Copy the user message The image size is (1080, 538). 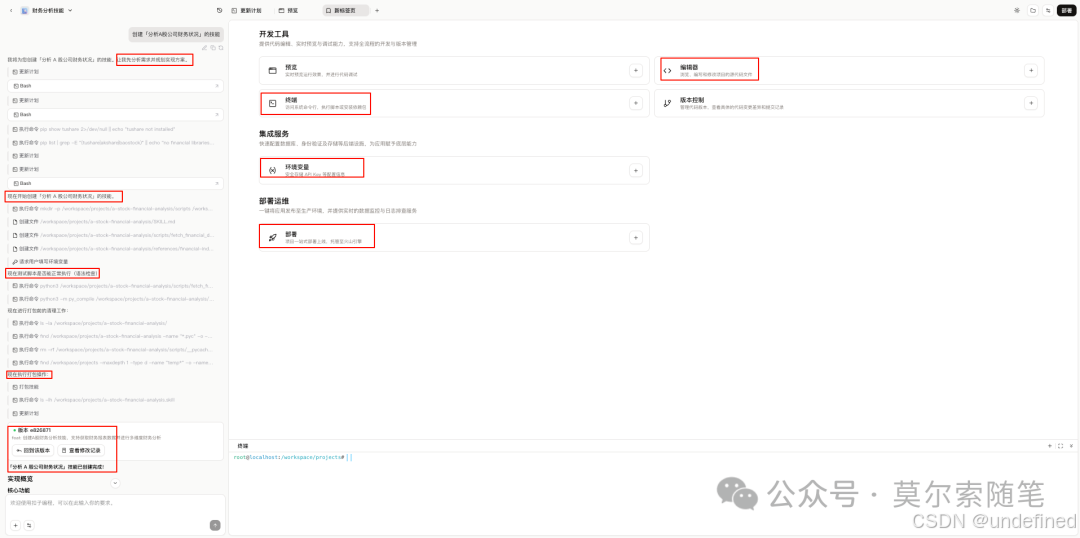213,48
